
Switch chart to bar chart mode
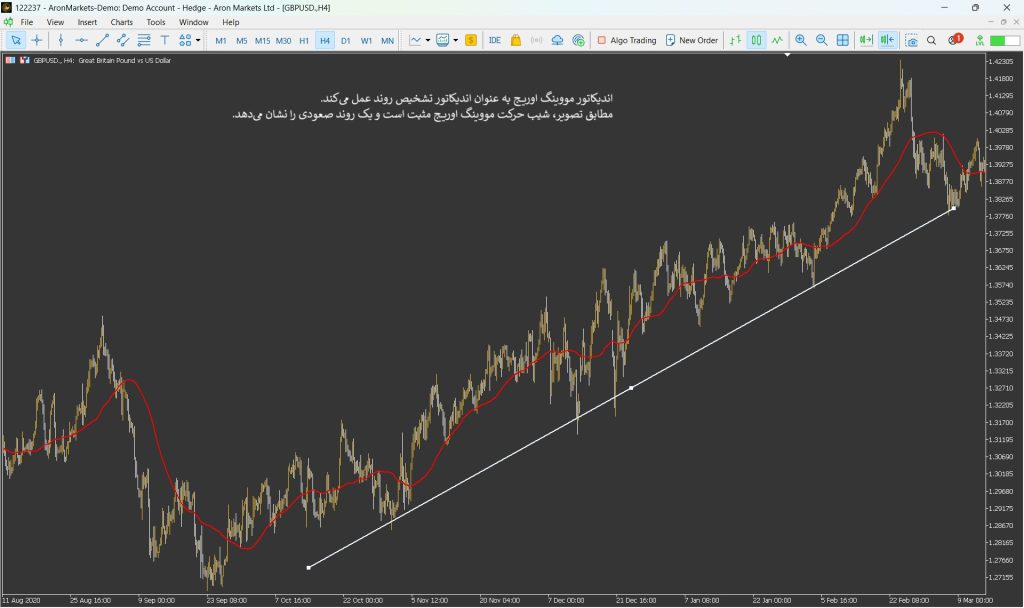coord(735,40)
